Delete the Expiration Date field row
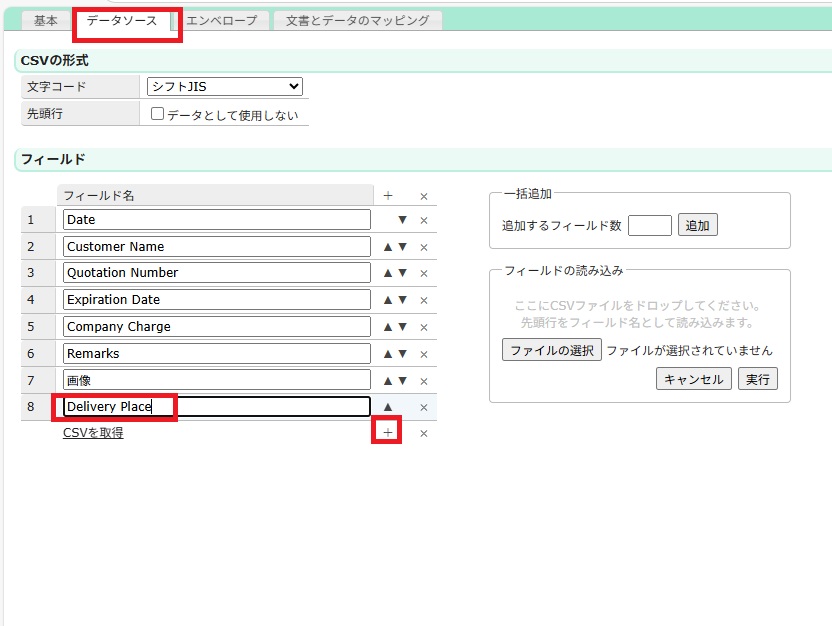Image resolution: width=832 pixels, height=626 pixels. (x=423, y=300)
